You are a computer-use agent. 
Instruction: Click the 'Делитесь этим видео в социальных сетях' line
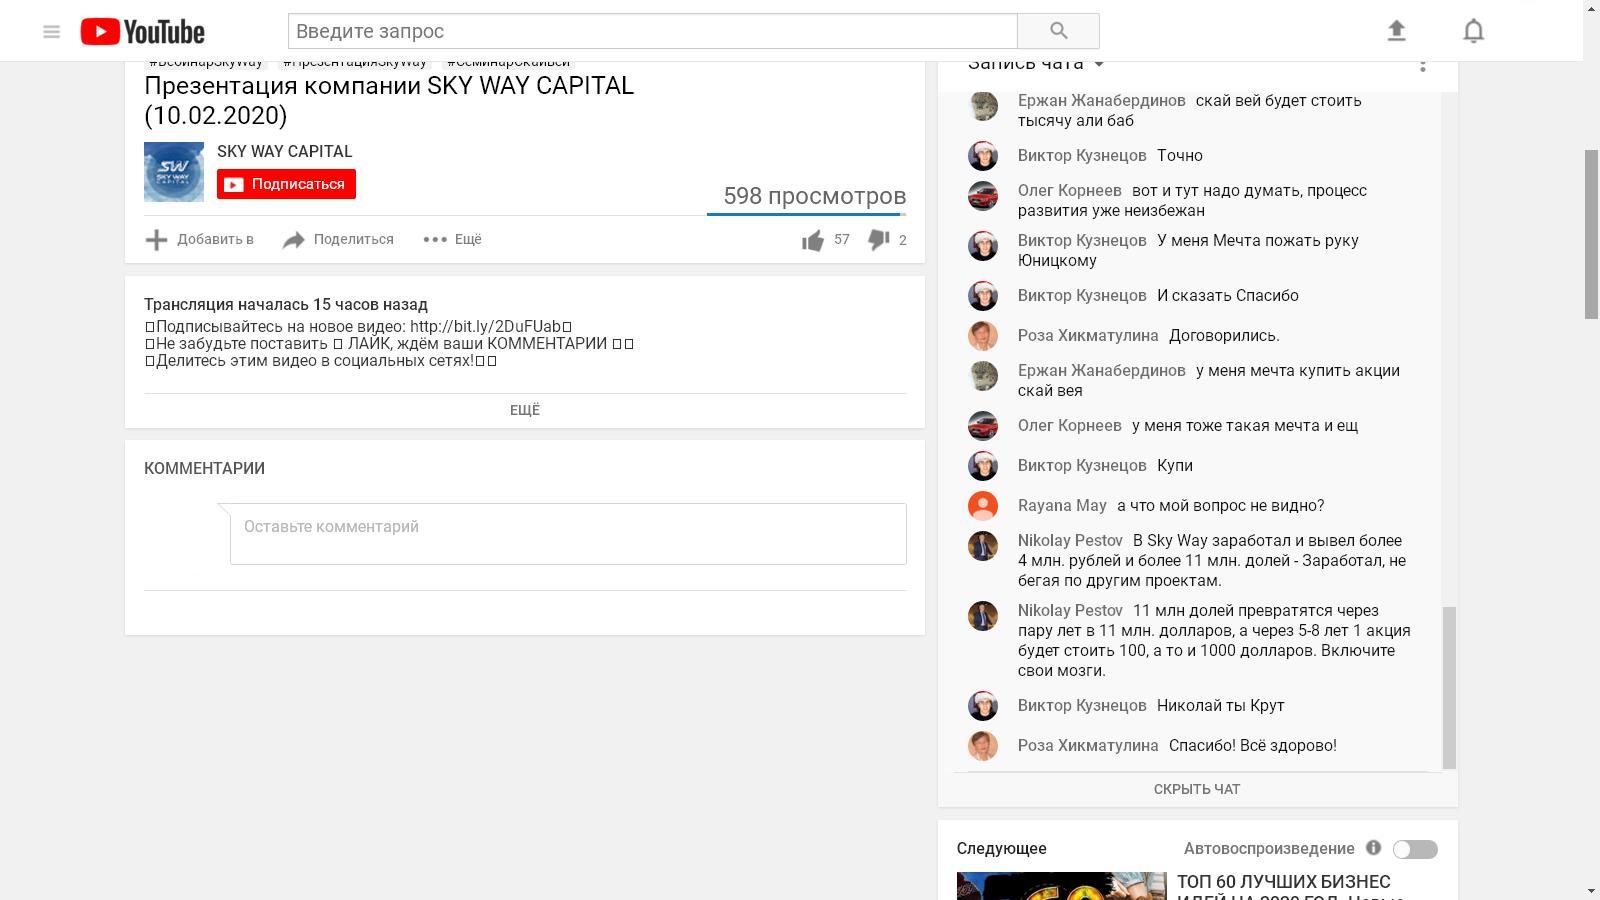coord(321,360)
